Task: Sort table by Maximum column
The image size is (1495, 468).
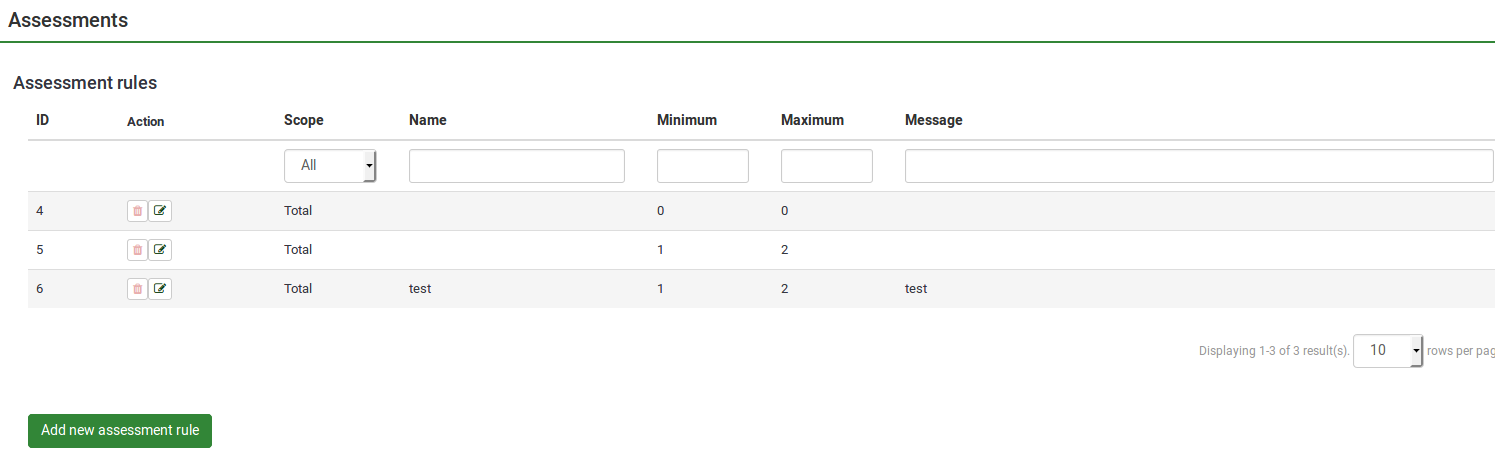Action: point(812,120)
